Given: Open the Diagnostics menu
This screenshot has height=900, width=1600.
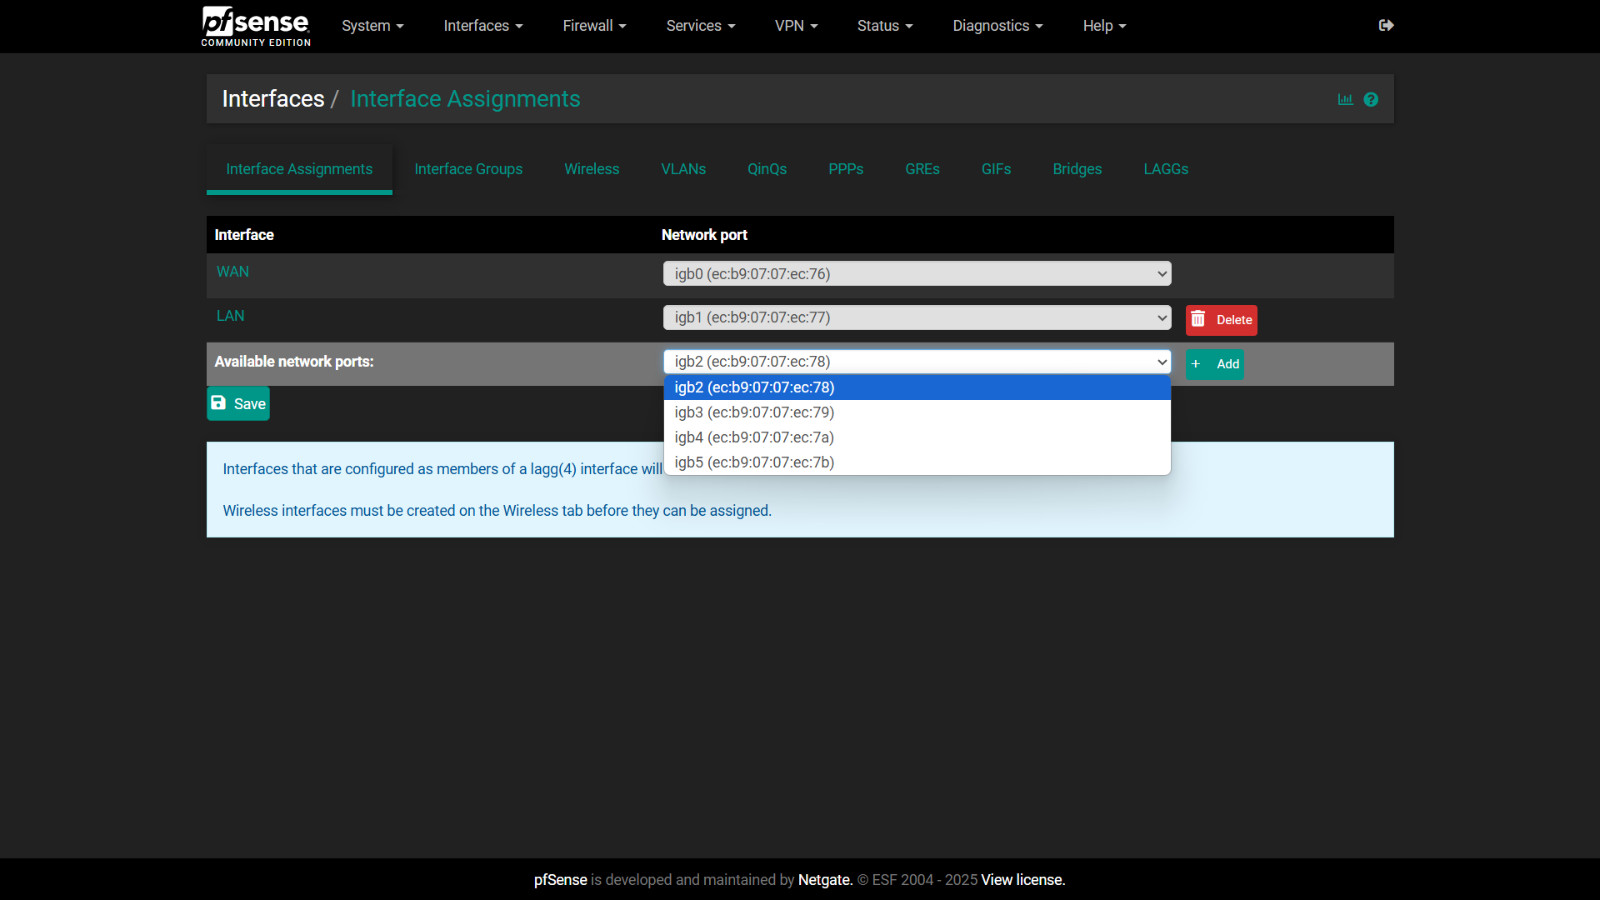Looking at the screenshot, I should coord(997,26).
